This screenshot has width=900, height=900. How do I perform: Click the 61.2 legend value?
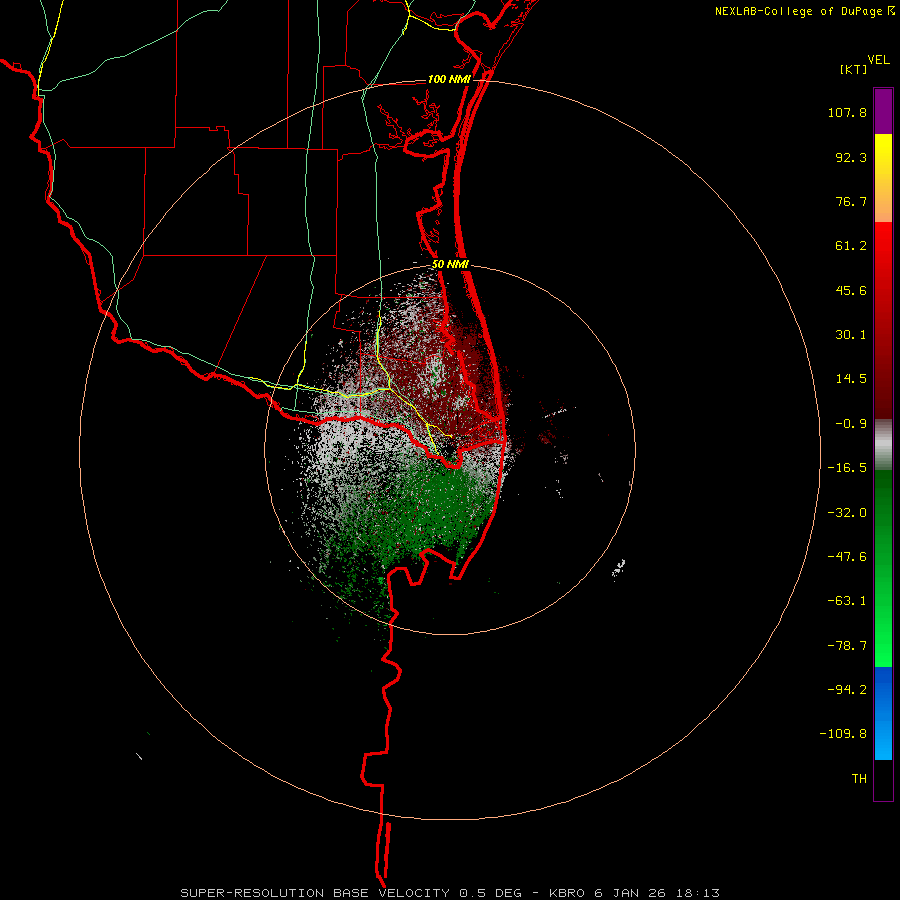[x=851, y=246]
